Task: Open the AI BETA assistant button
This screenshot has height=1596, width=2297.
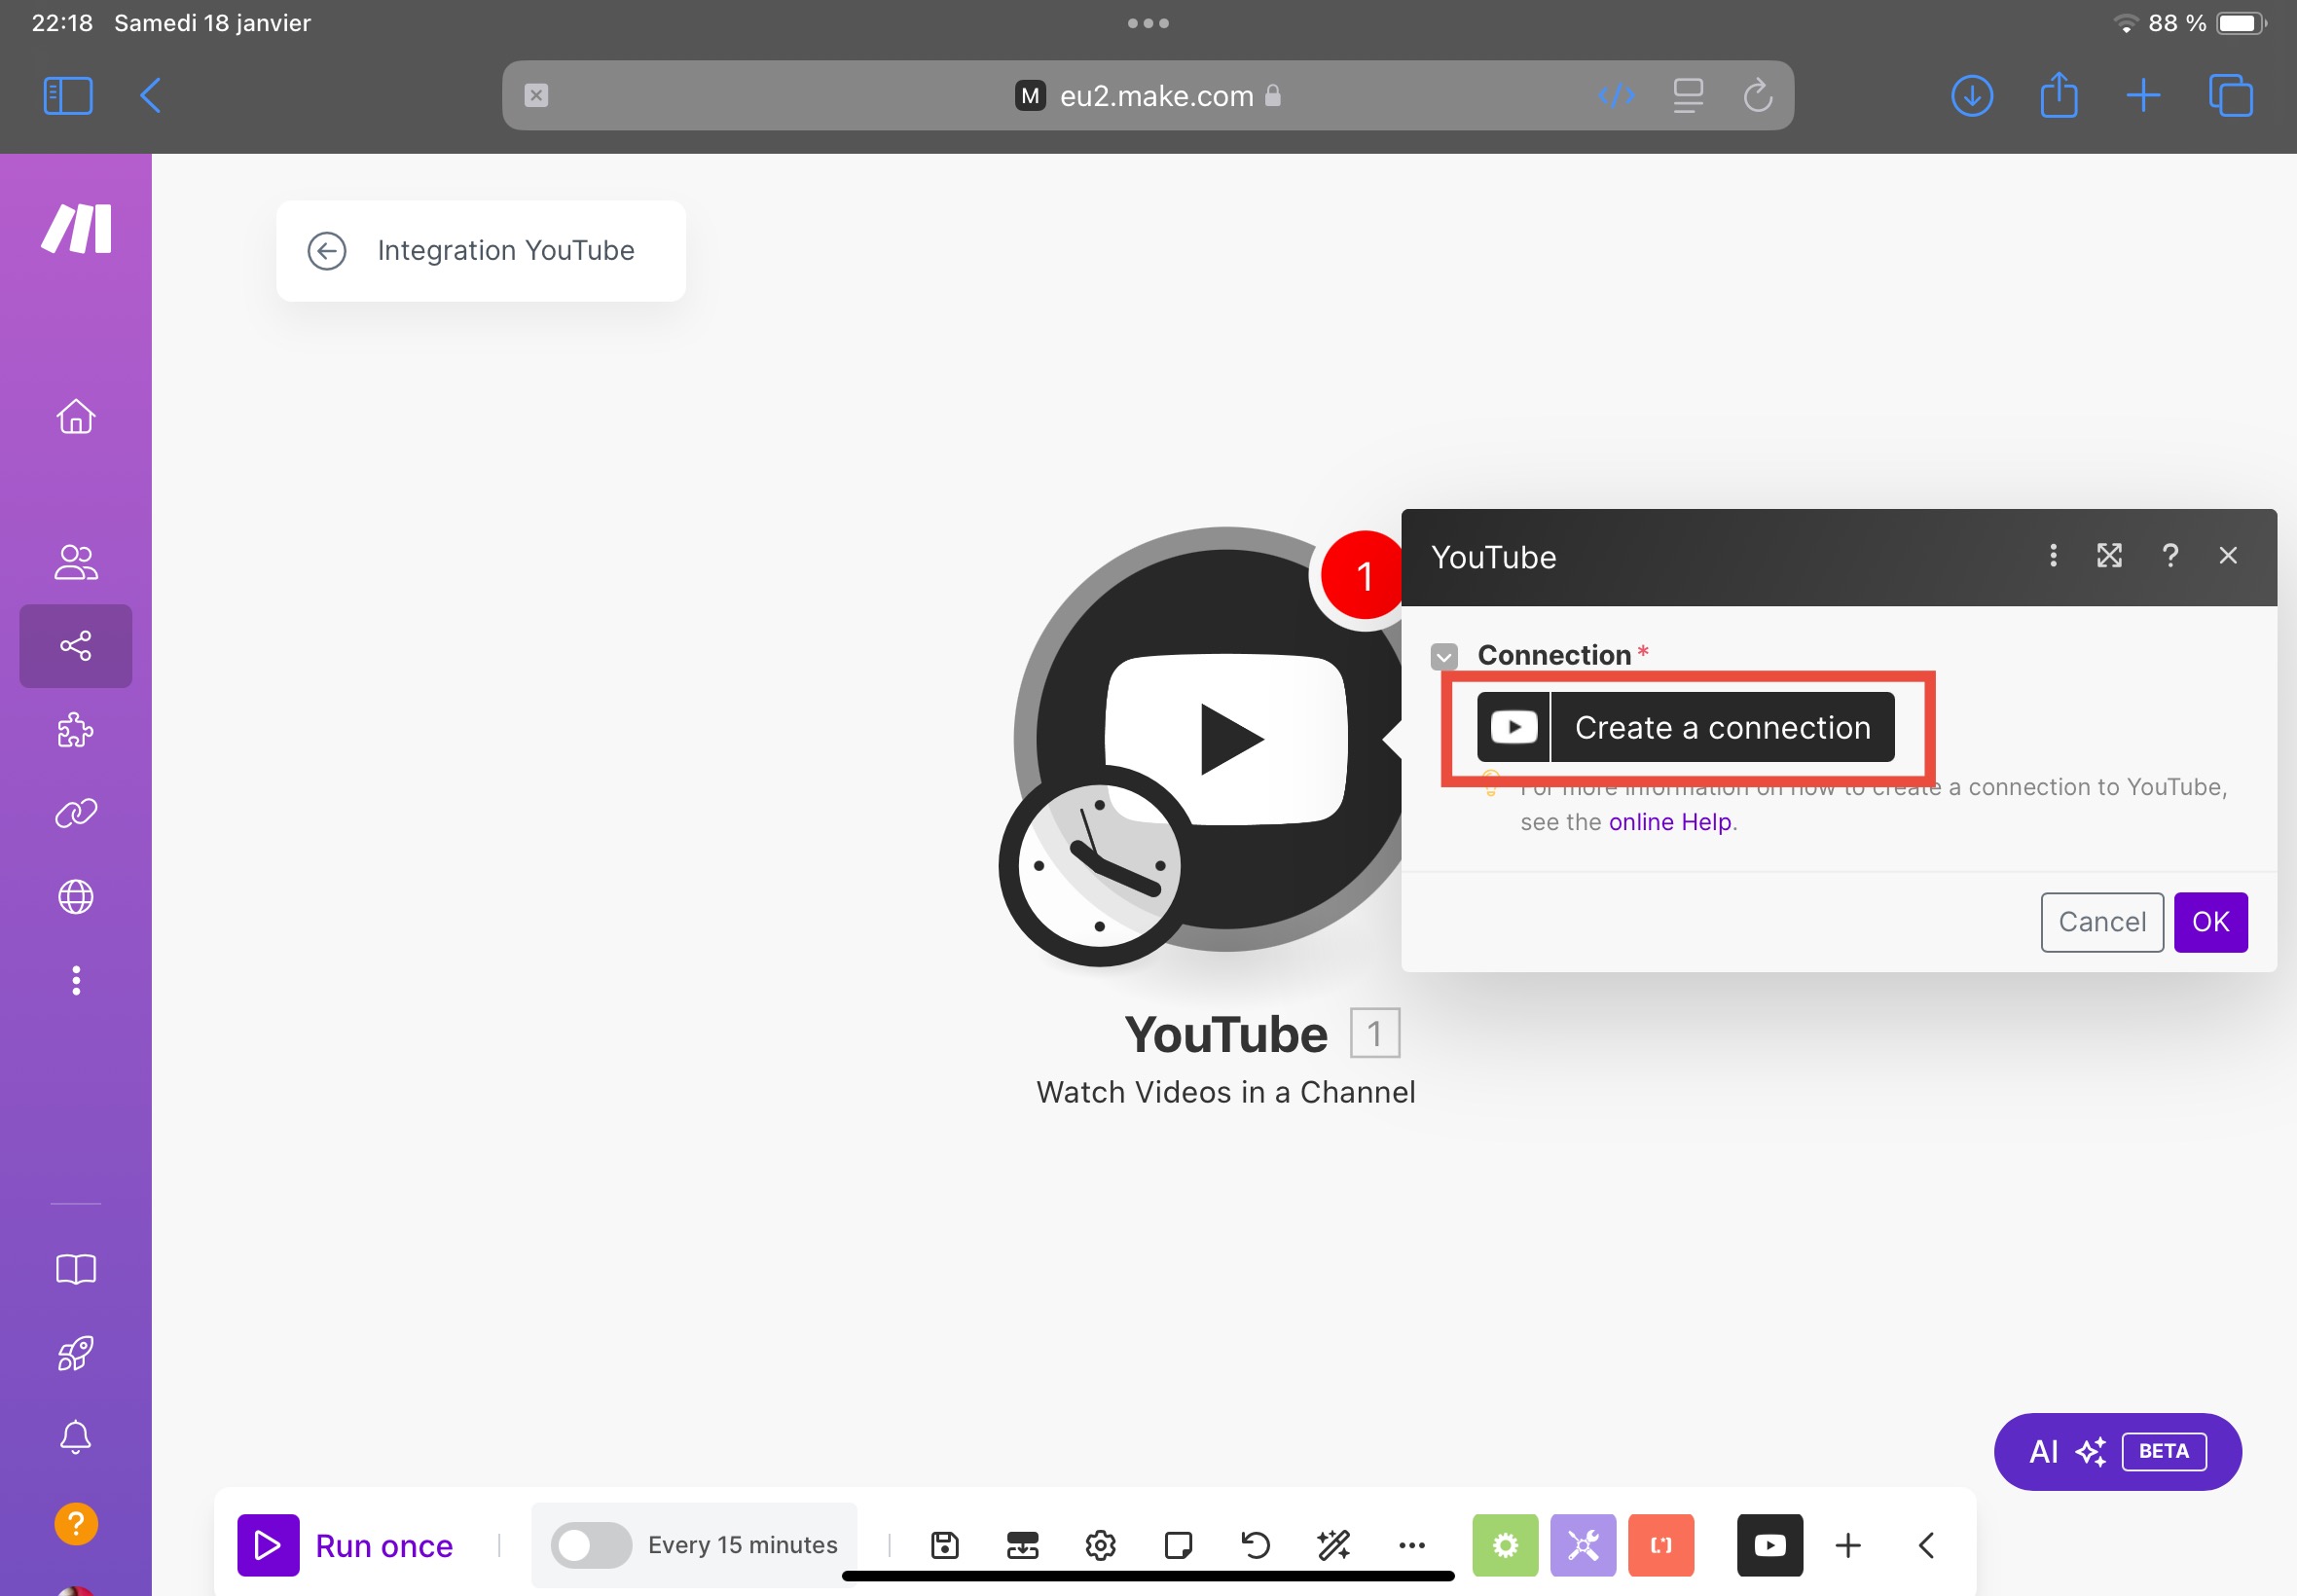Action: pyautogui.click(x=2117, y=1451)
